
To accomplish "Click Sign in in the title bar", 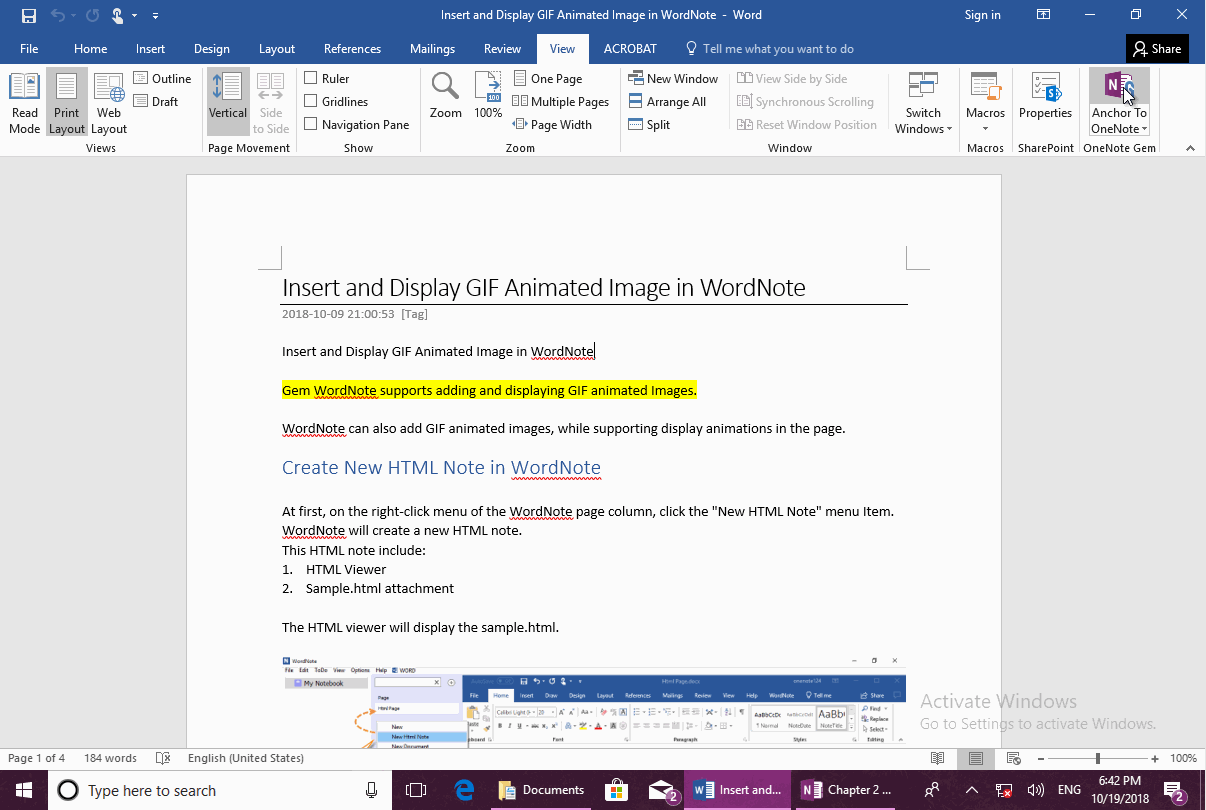I will coord(982,15).
